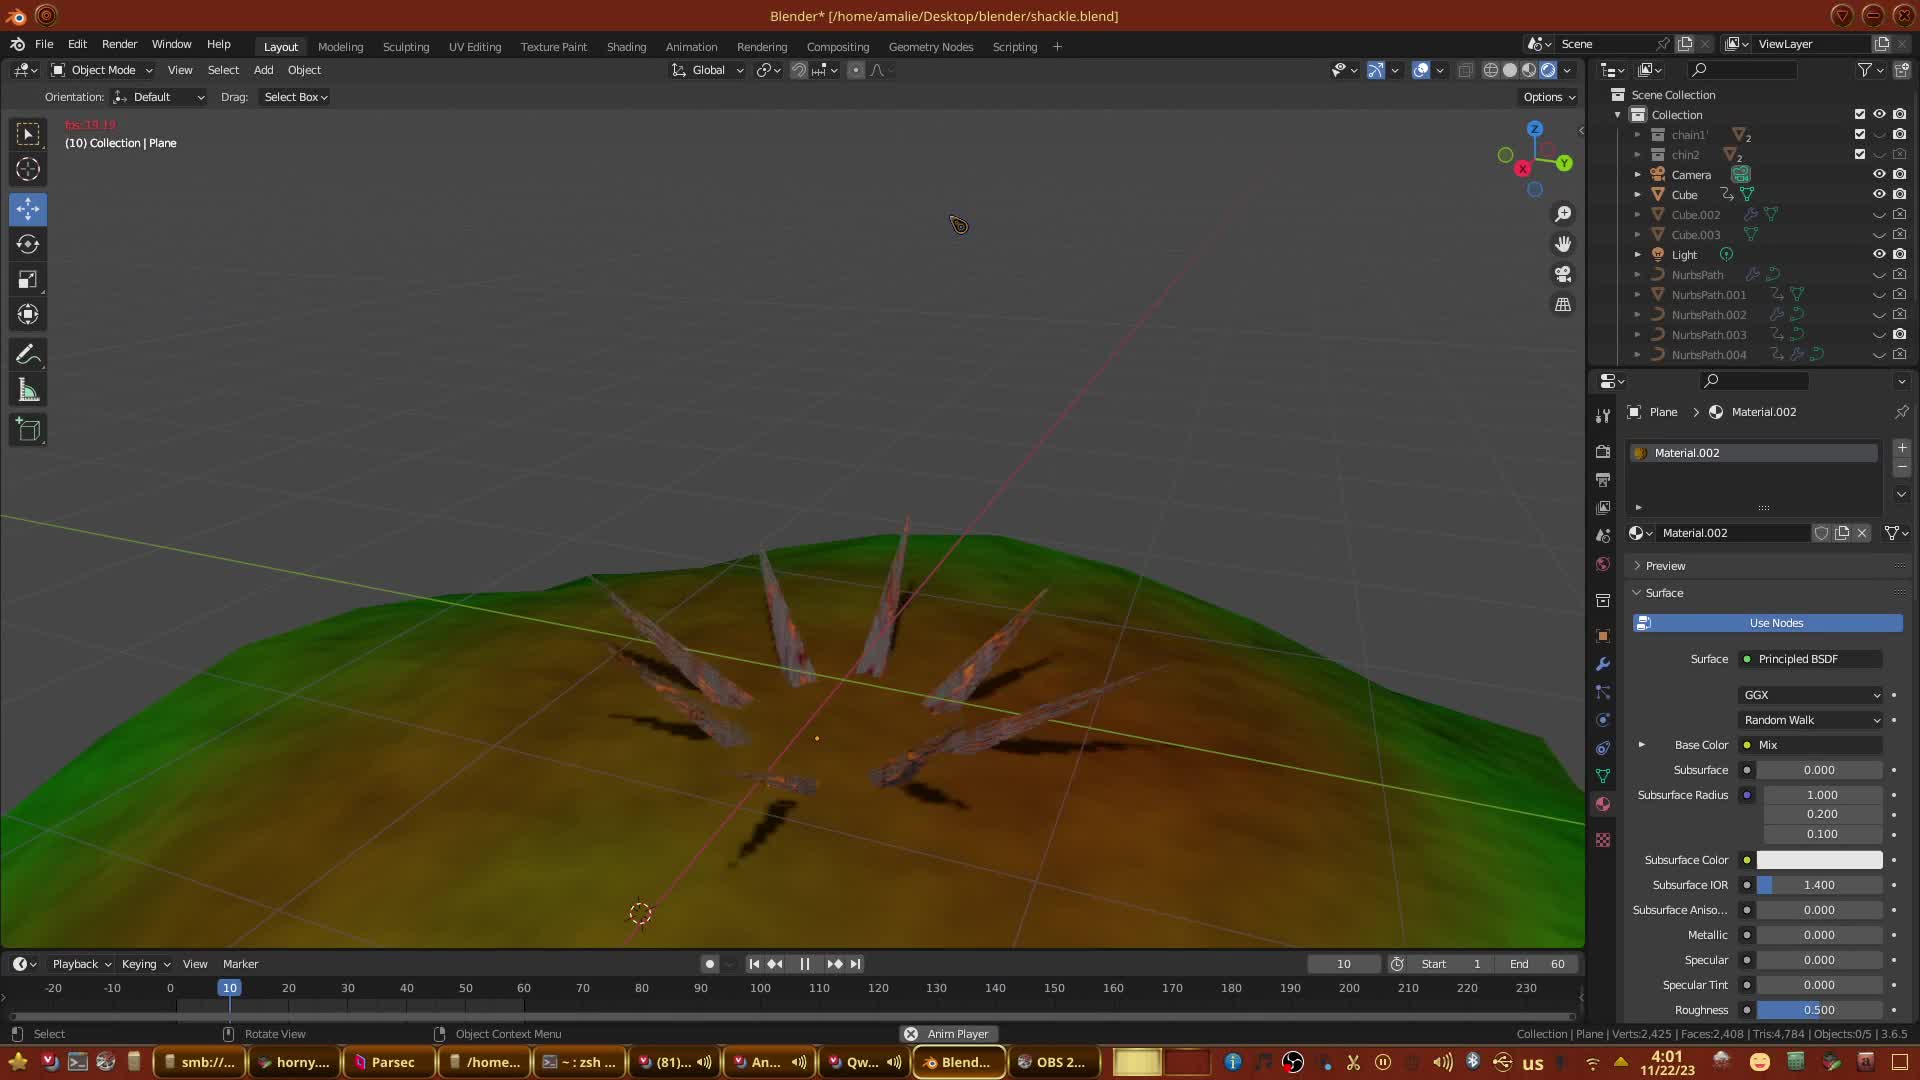The width and height of the screenshot is (1920, 1080).
Task: Open the Modifier properties wrench tab
Action: [x=1603, y=664]
